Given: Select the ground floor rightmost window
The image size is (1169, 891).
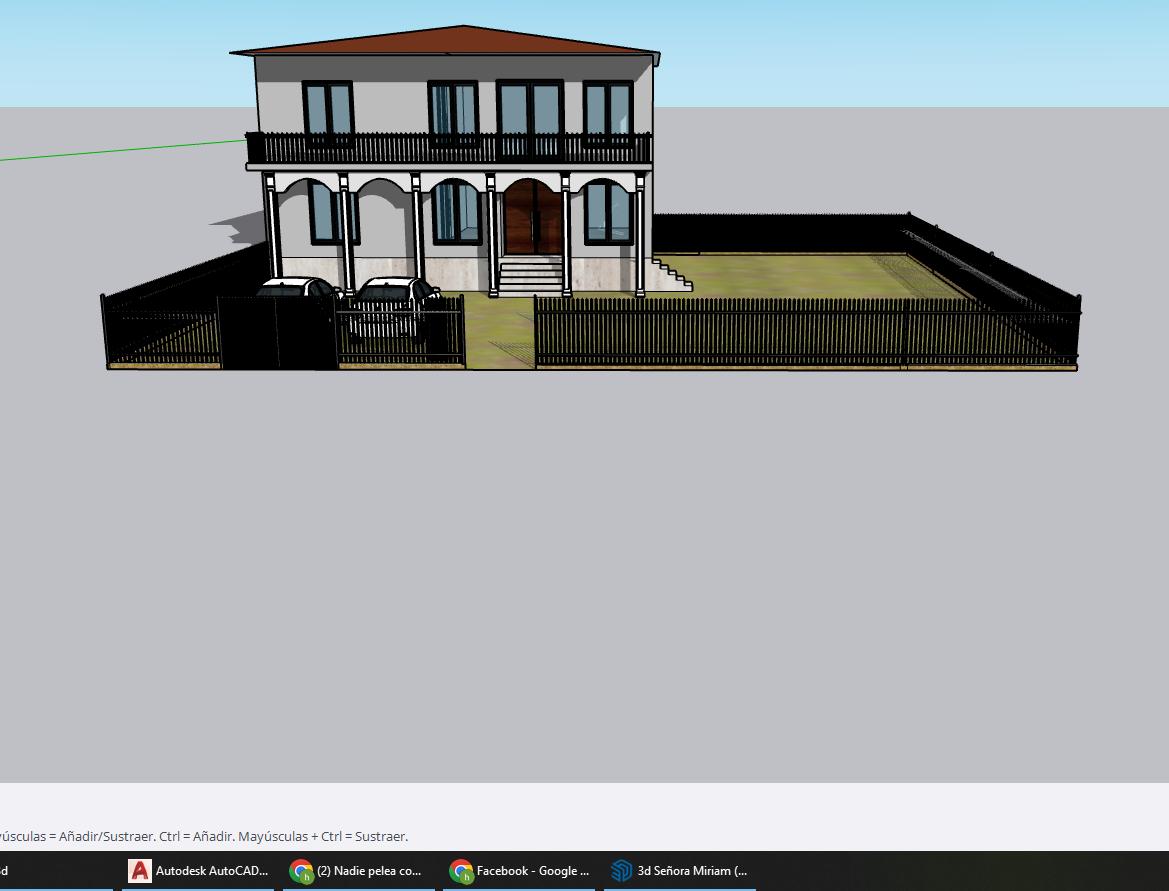Looking at the screenshot, I should 608,212.
